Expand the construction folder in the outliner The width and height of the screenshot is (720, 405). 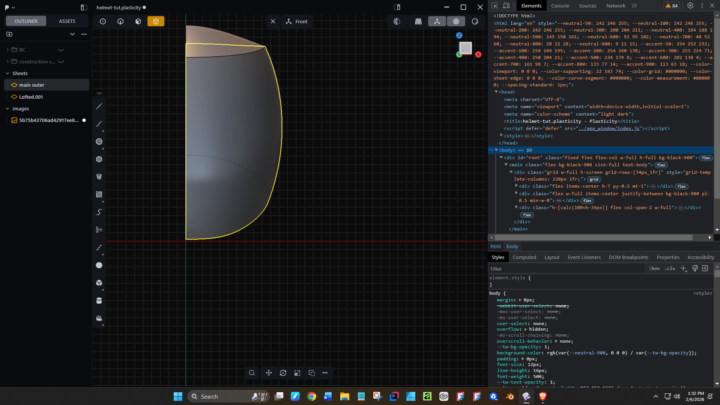tap(8, 62)
